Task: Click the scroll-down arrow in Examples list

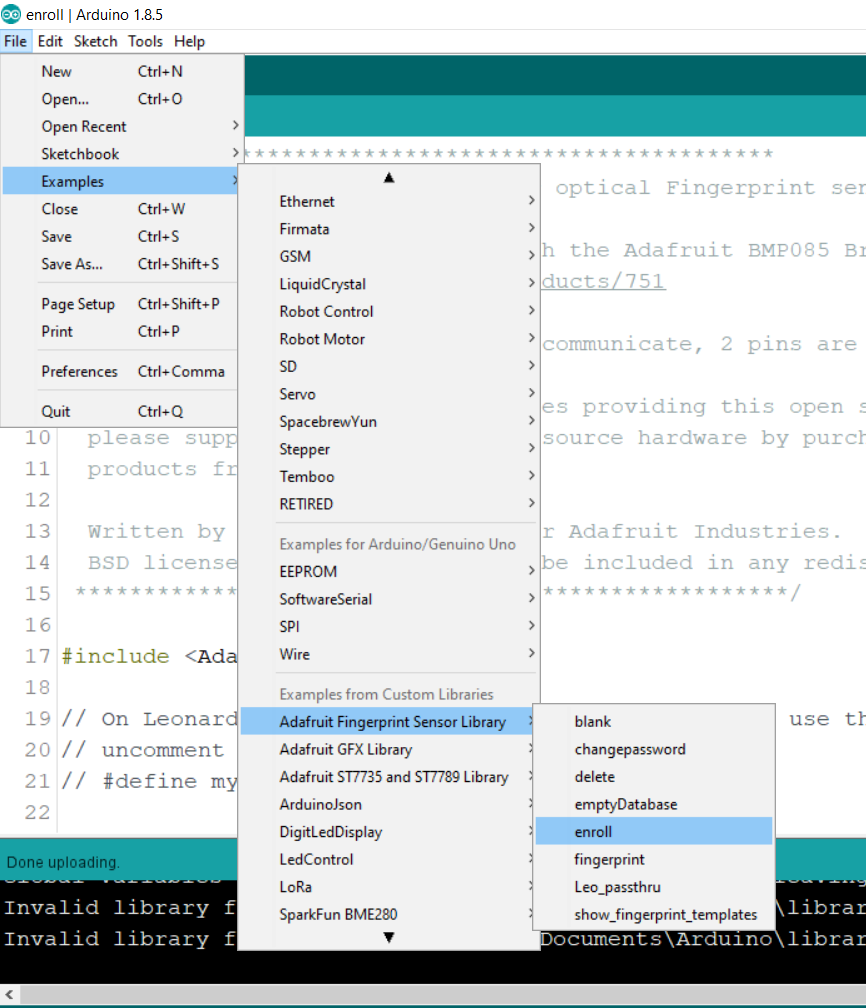Action: 389,937
